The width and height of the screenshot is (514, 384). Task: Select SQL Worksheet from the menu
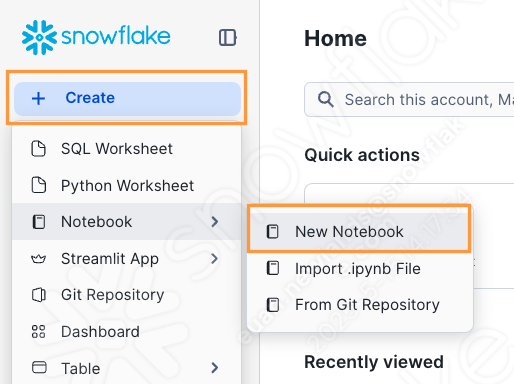(127, 149)
